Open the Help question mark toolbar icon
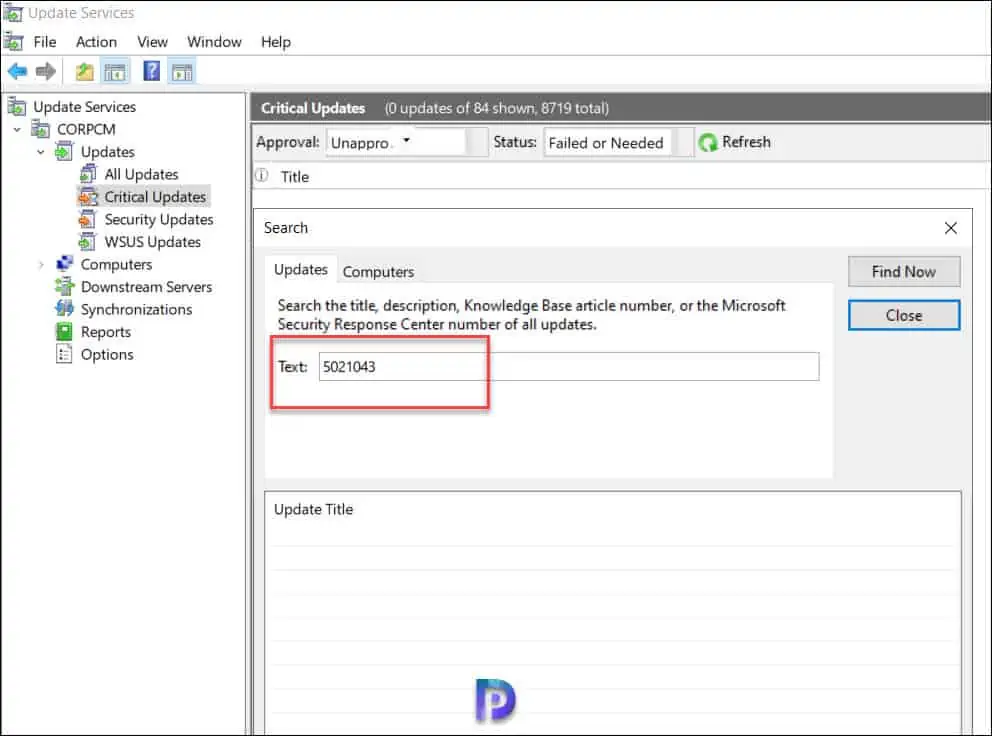Image resolution: width=992 pixels, height=736 pixels. coord(152,71)
